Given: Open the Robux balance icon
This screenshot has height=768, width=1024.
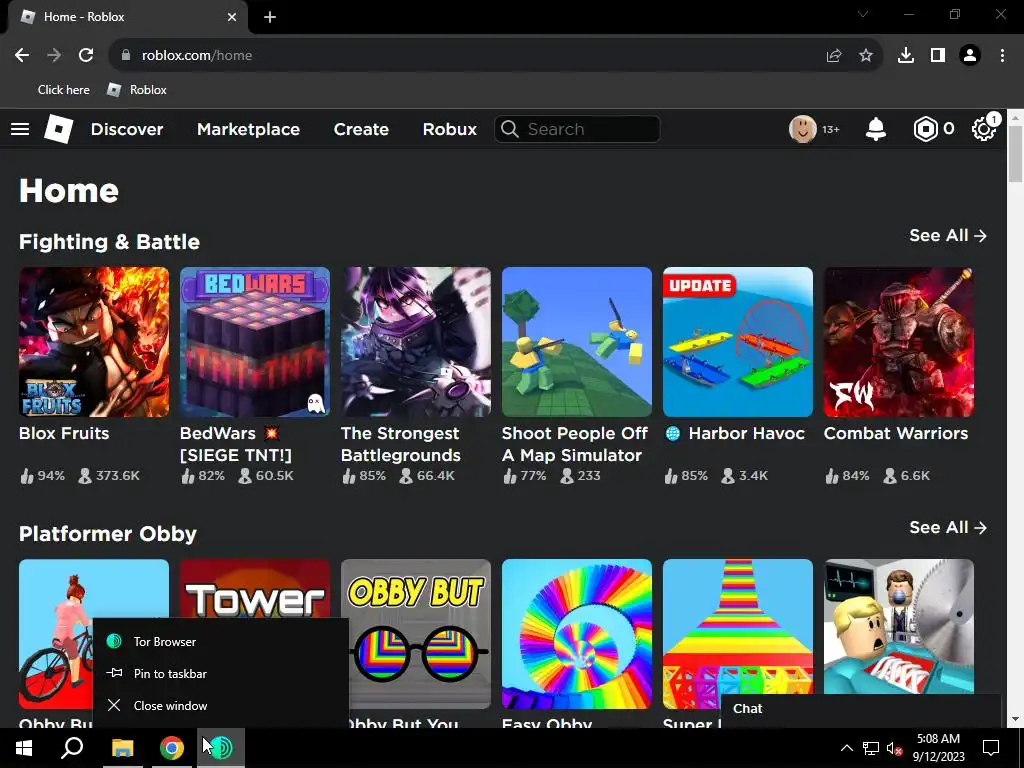Looking at the screenshot, I should [925, 129].
